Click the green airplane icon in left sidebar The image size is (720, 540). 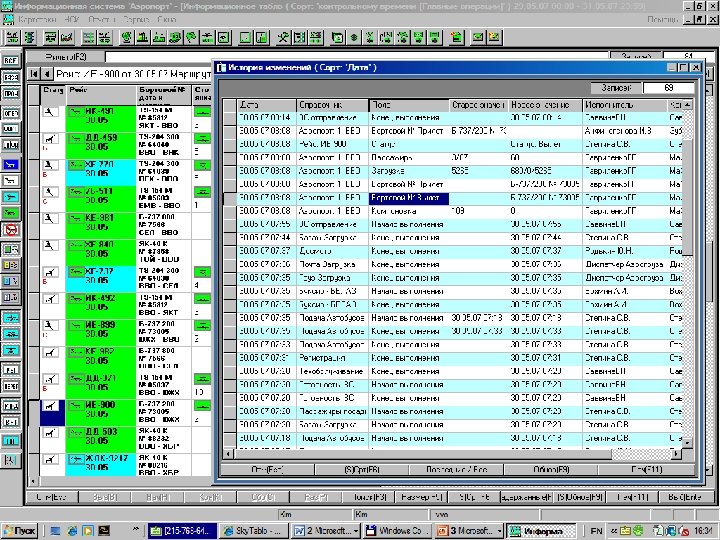pos(11,213)
